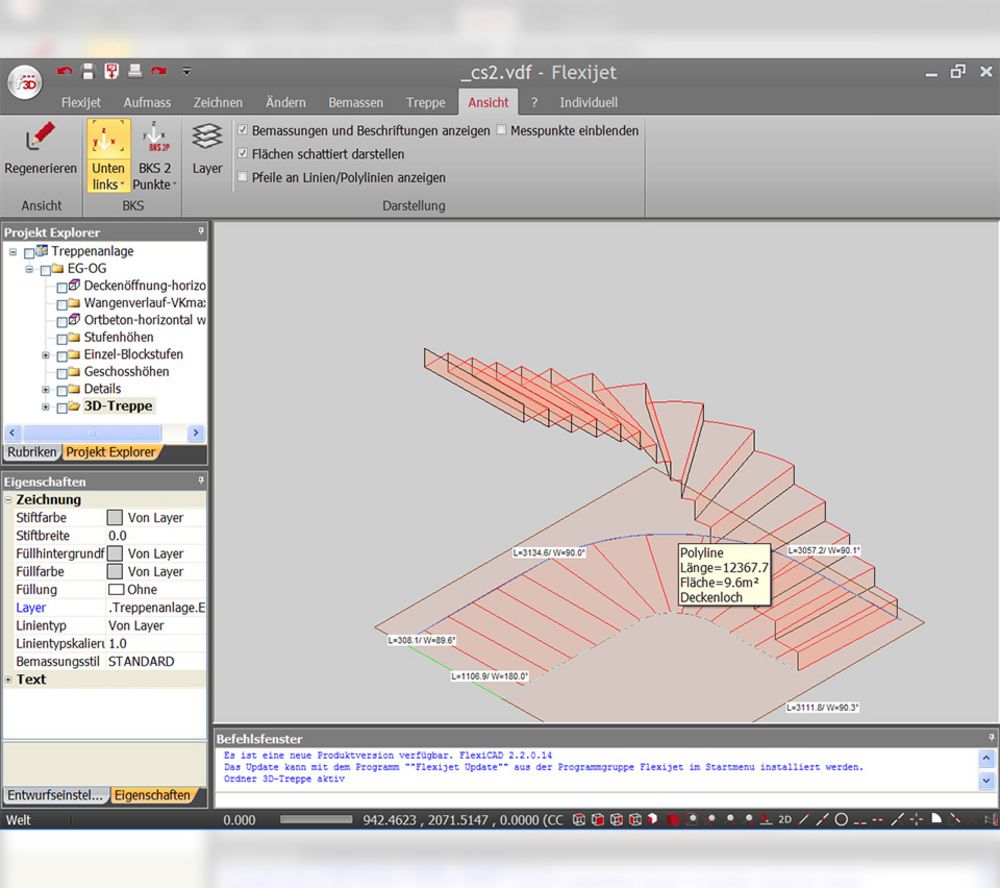The width and height of the screenshot is (1000, 888).
Task: Click the circle snap icon in status bar
Action: point(841,820)
